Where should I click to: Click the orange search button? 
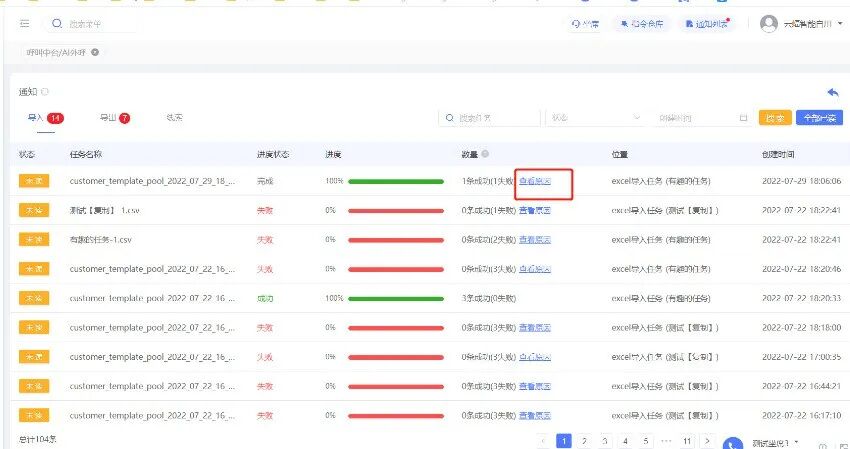click(x=775, y=118)
